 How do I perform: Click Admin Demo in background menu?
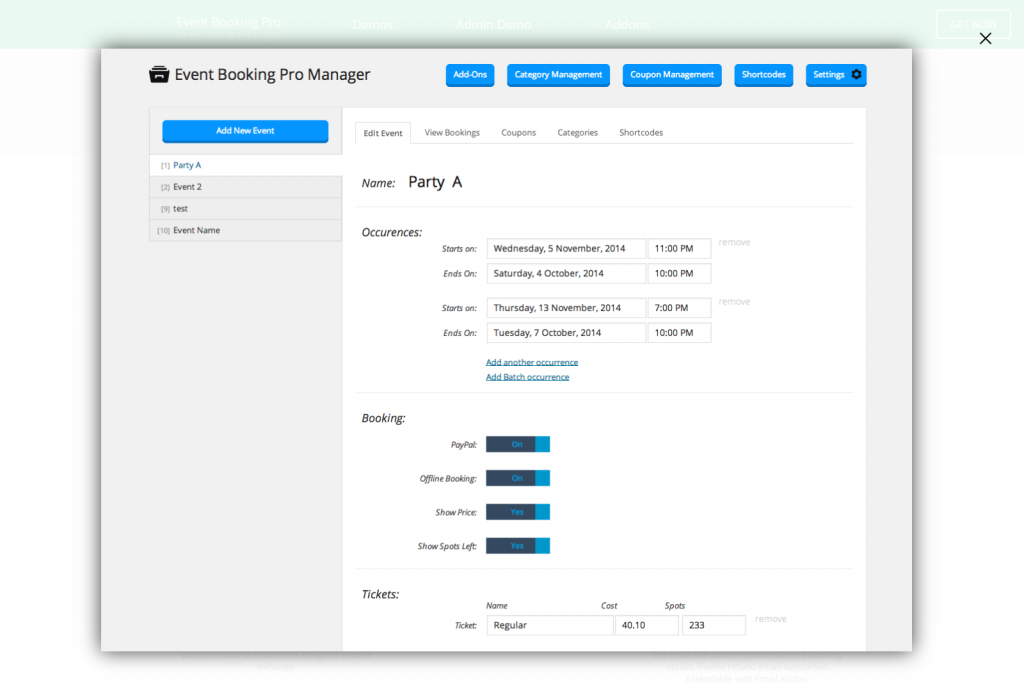494,25
